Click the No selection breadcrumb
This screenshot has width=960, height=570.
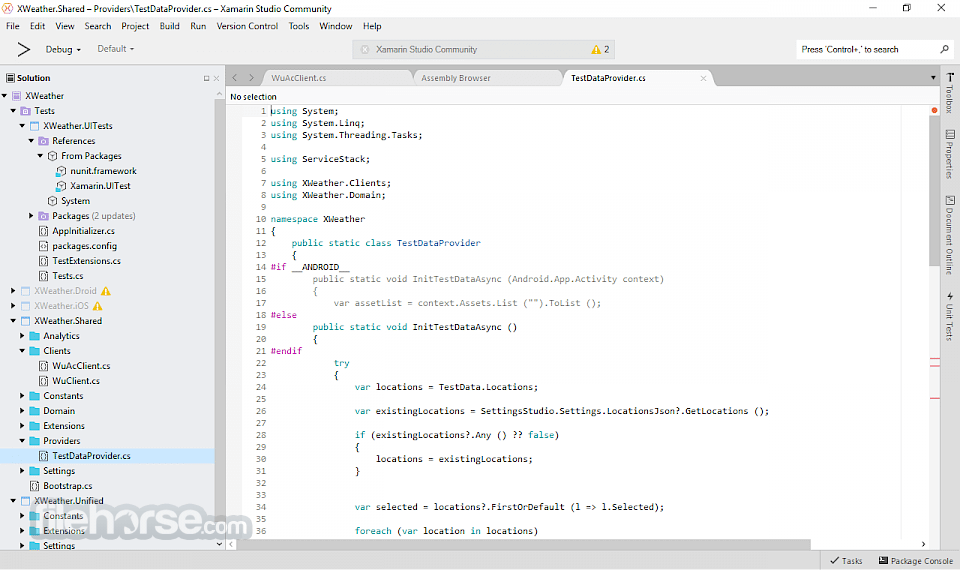(253, 97)
